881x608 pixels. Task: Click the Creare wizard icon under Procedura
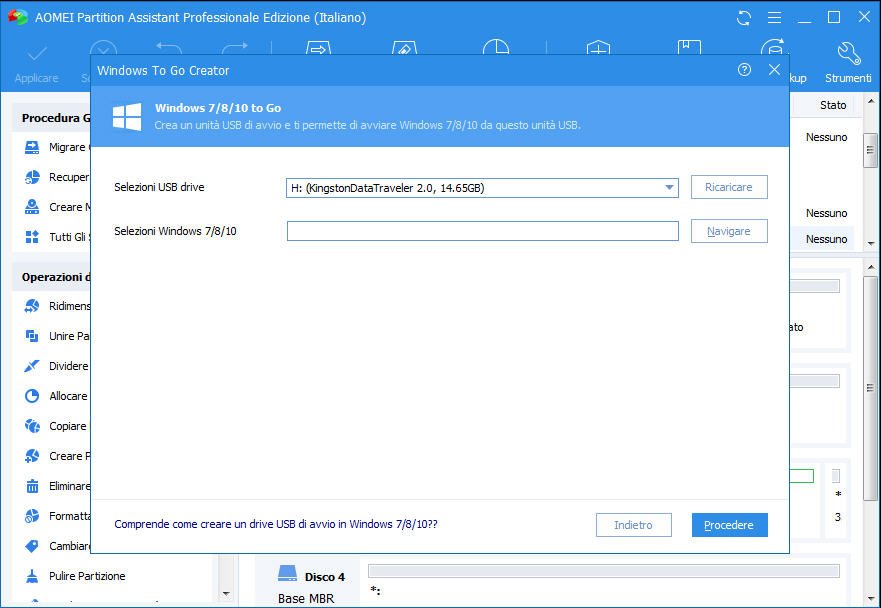pos(32,207)
